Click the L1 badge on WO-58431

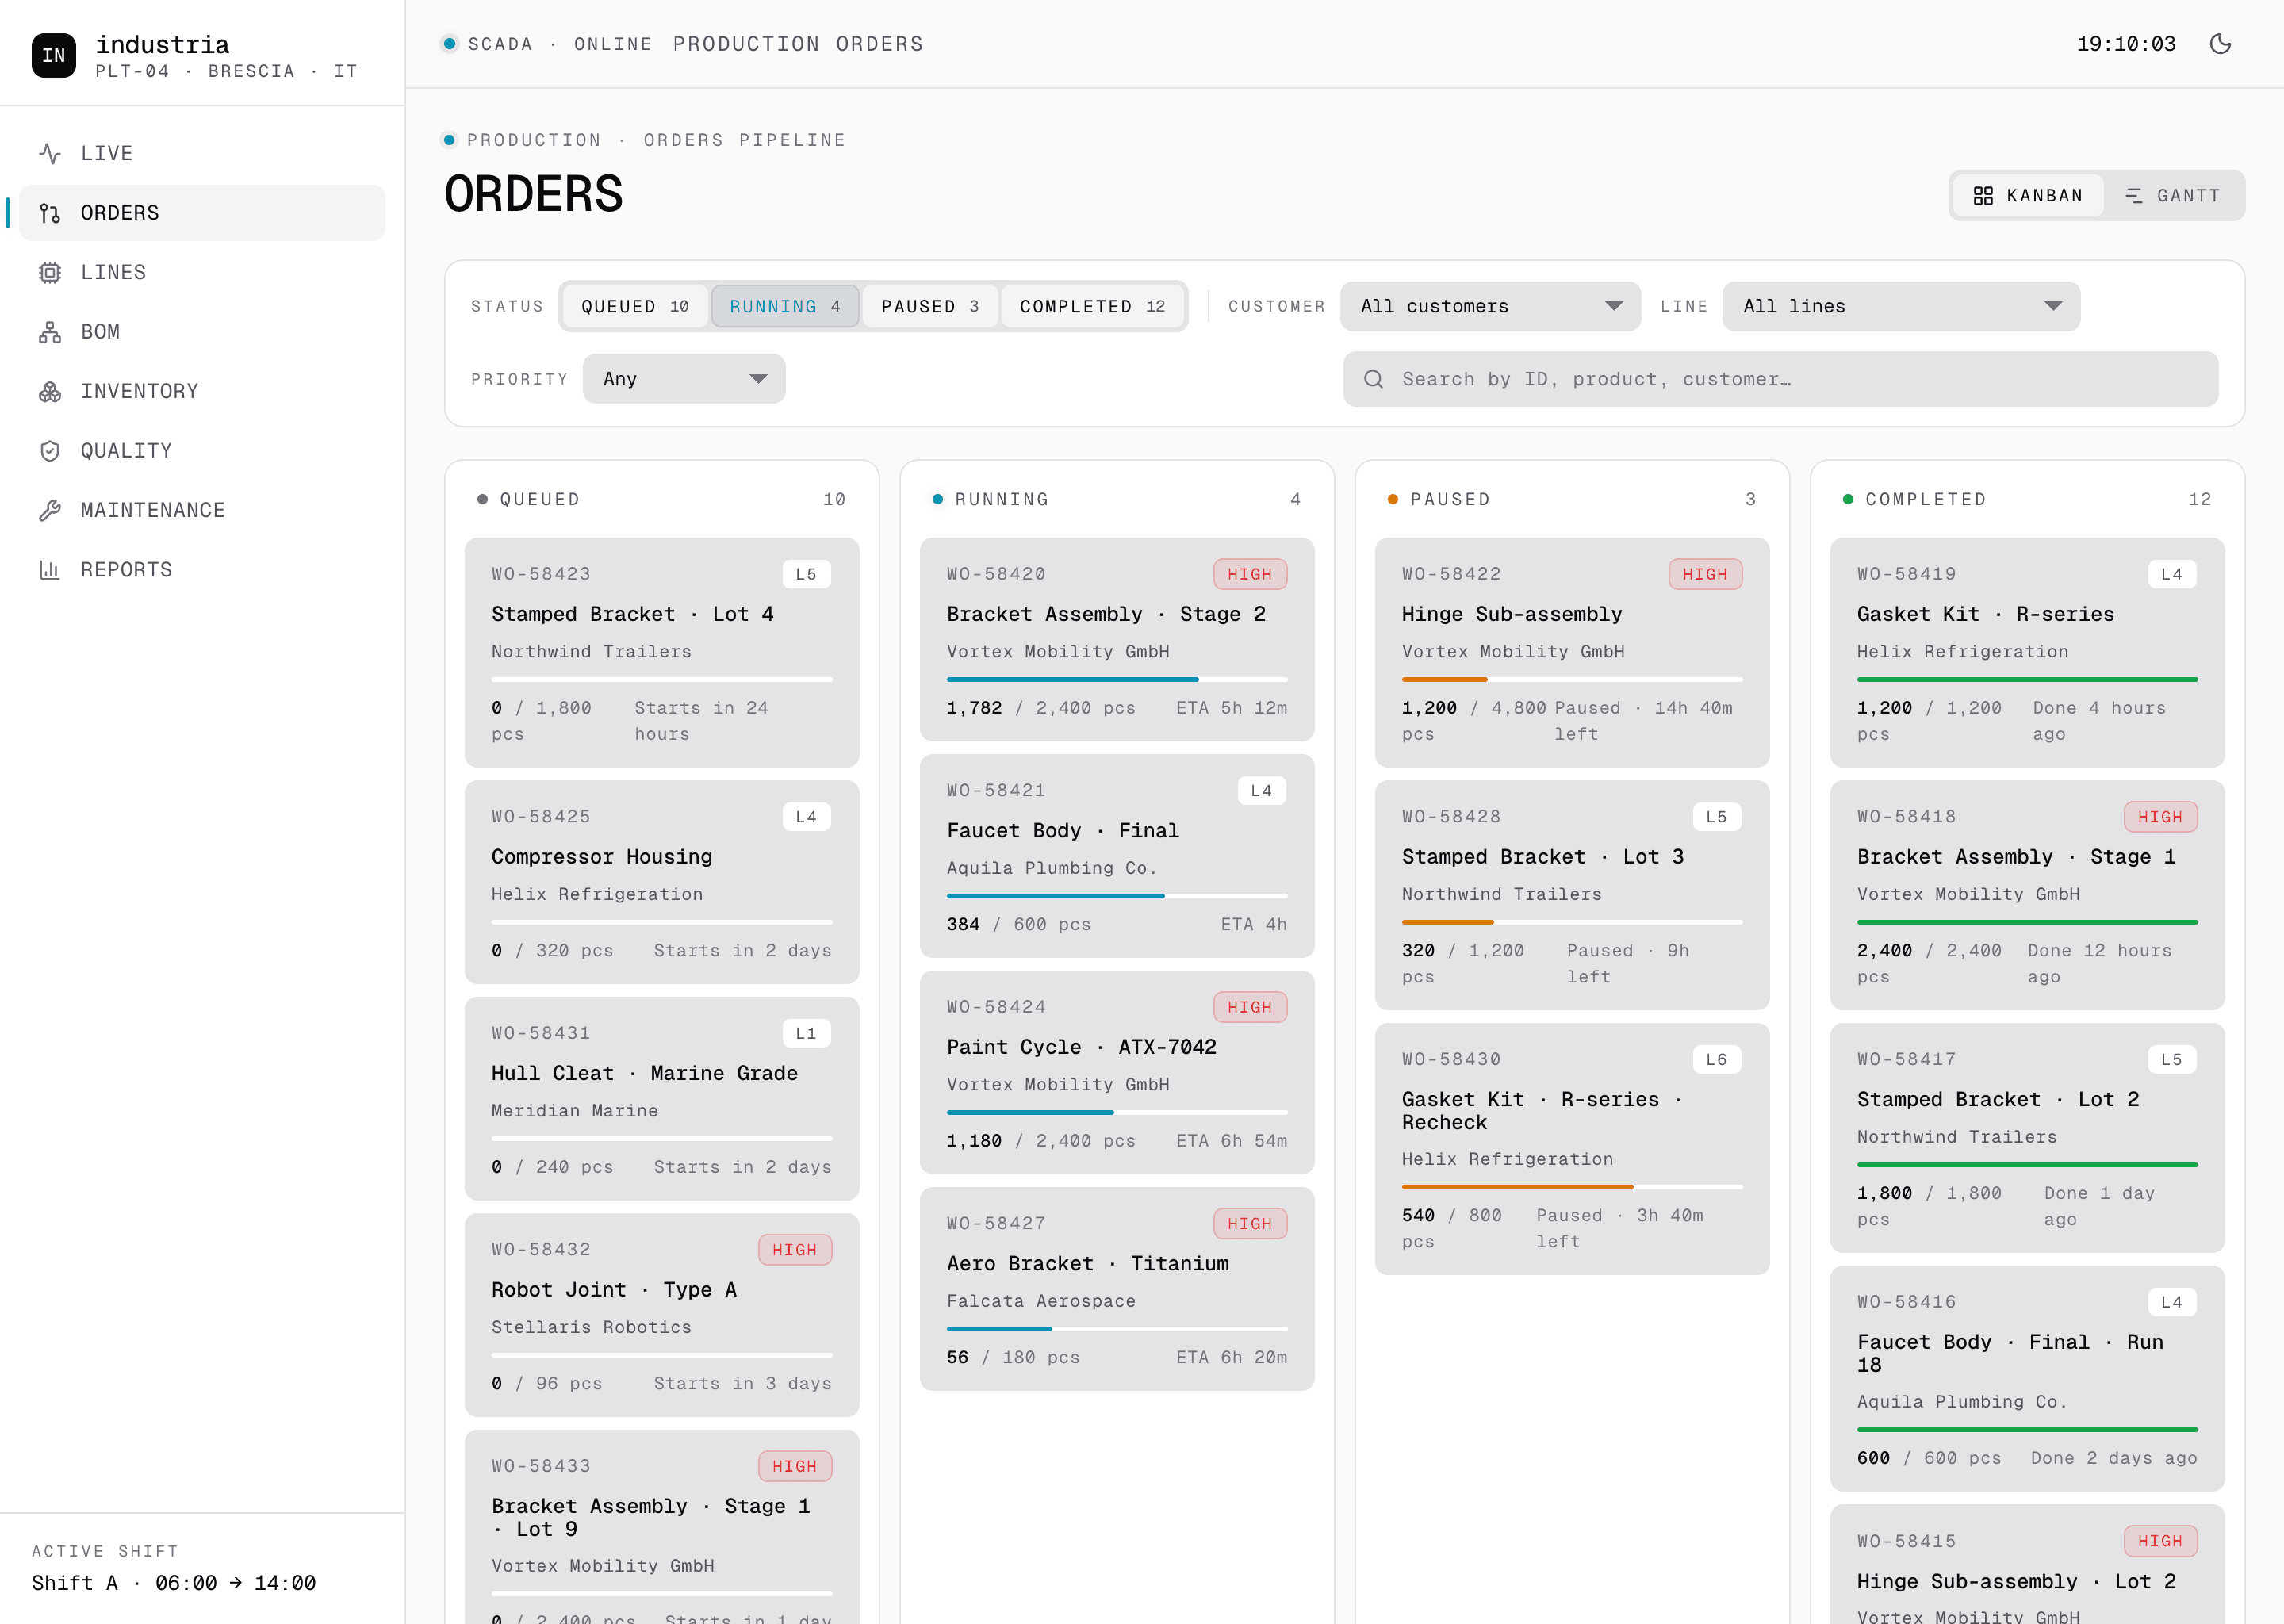806,1033
